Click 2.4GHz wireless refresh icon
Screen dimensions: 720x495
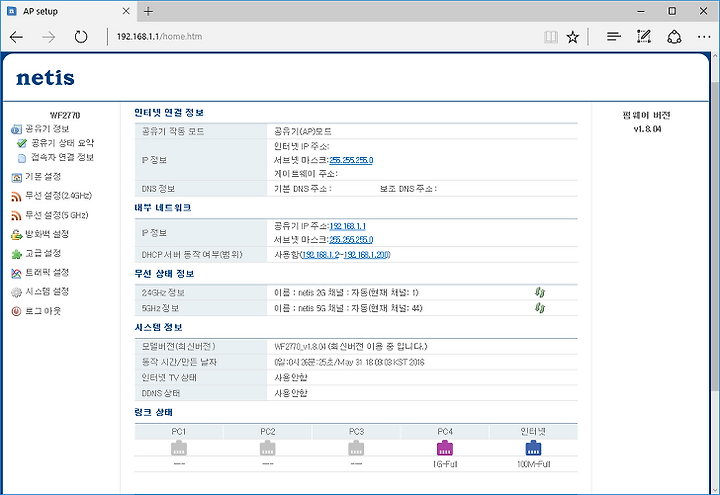540,292
